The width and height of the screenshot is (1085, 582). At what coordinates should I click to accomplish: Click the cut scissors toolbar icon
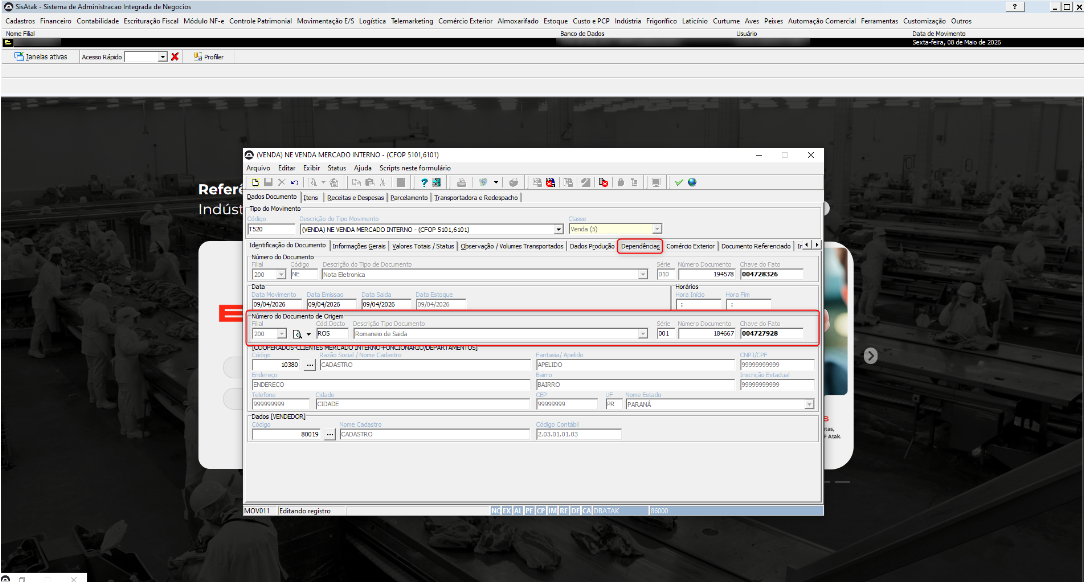[x=382, y=183]
